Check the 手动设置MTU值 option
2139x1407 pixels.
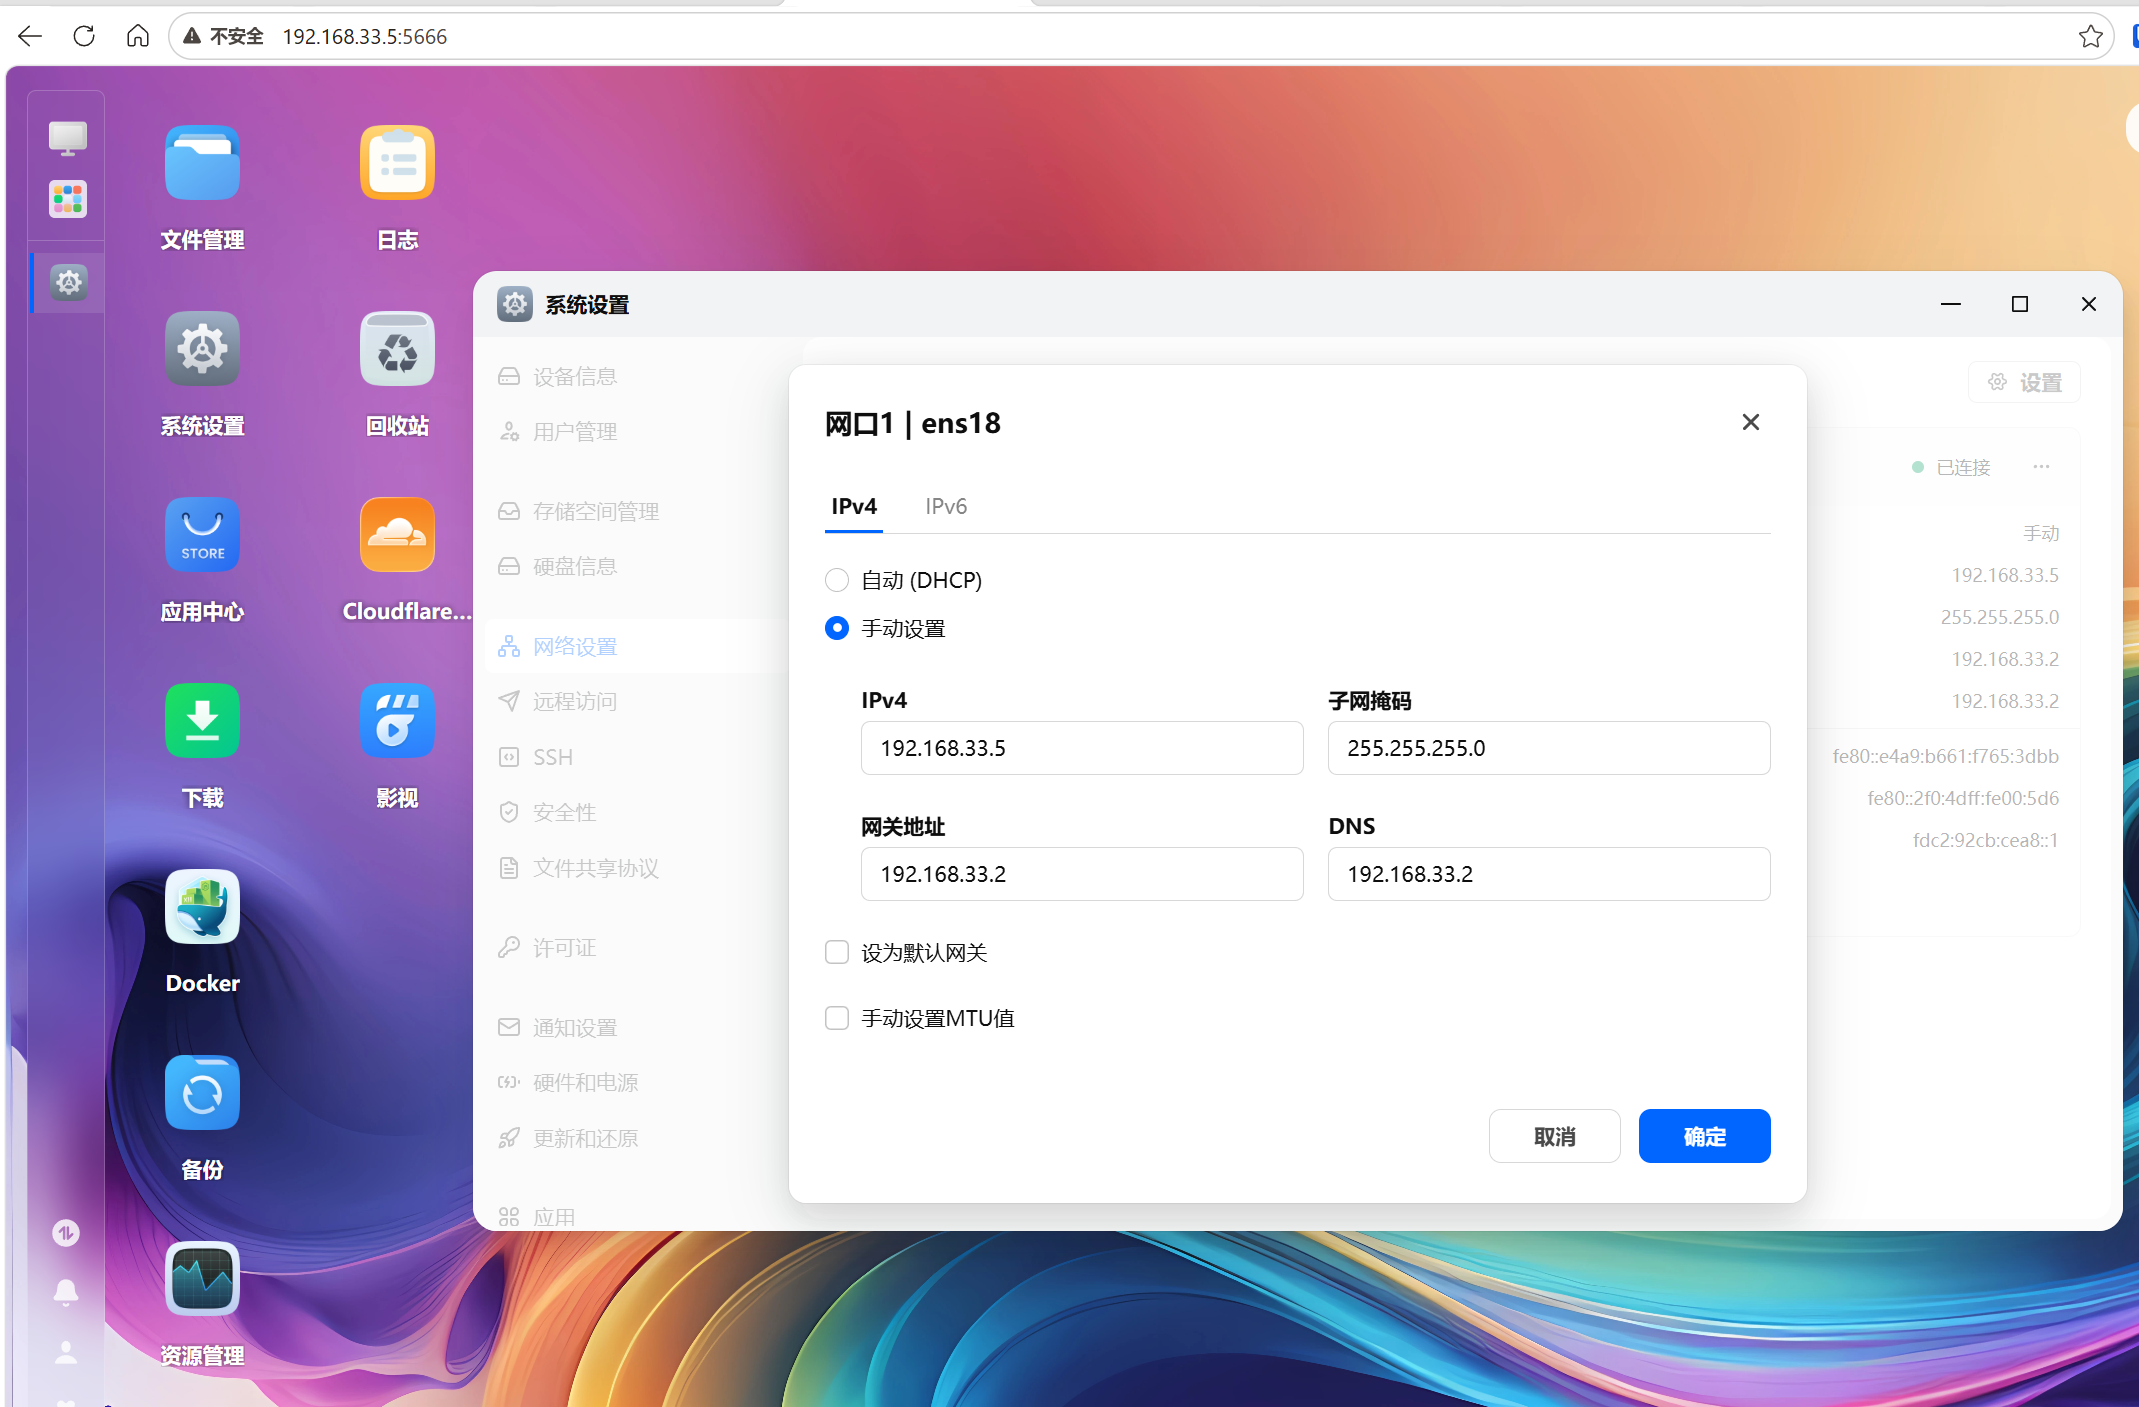tap(837, 1018)
